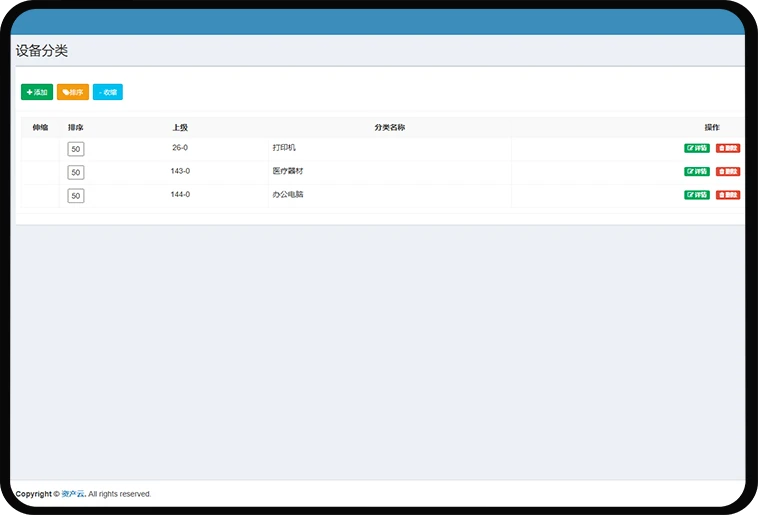This screenshot has height=515, width=758.
Task: Open details for the 医疗器材 row
Action: click(x=697, y=172)
